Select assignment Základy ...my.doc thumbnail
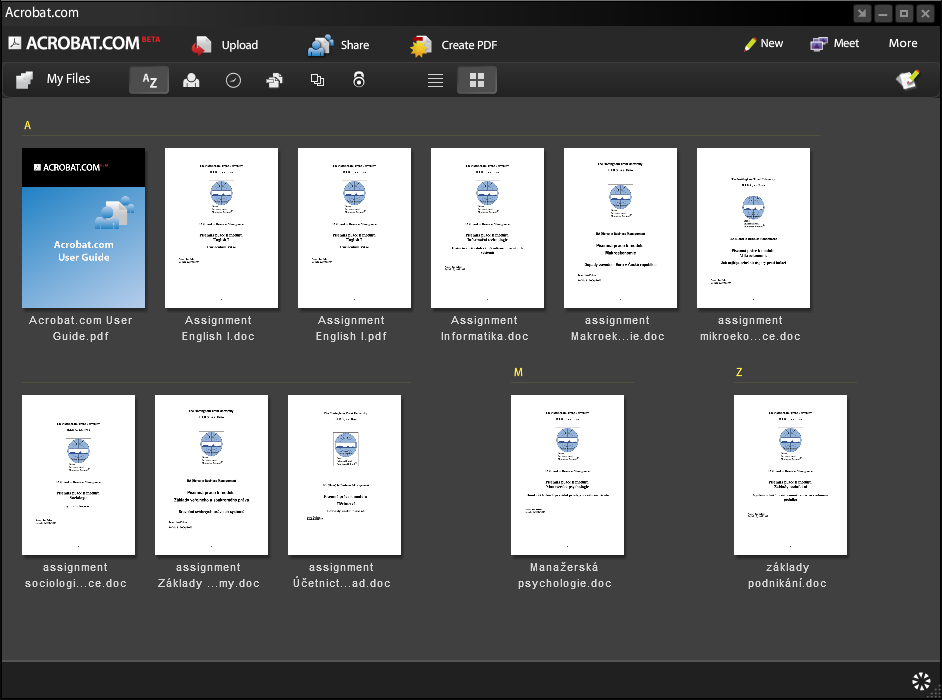942x700 pixels. tap(211, 475)
